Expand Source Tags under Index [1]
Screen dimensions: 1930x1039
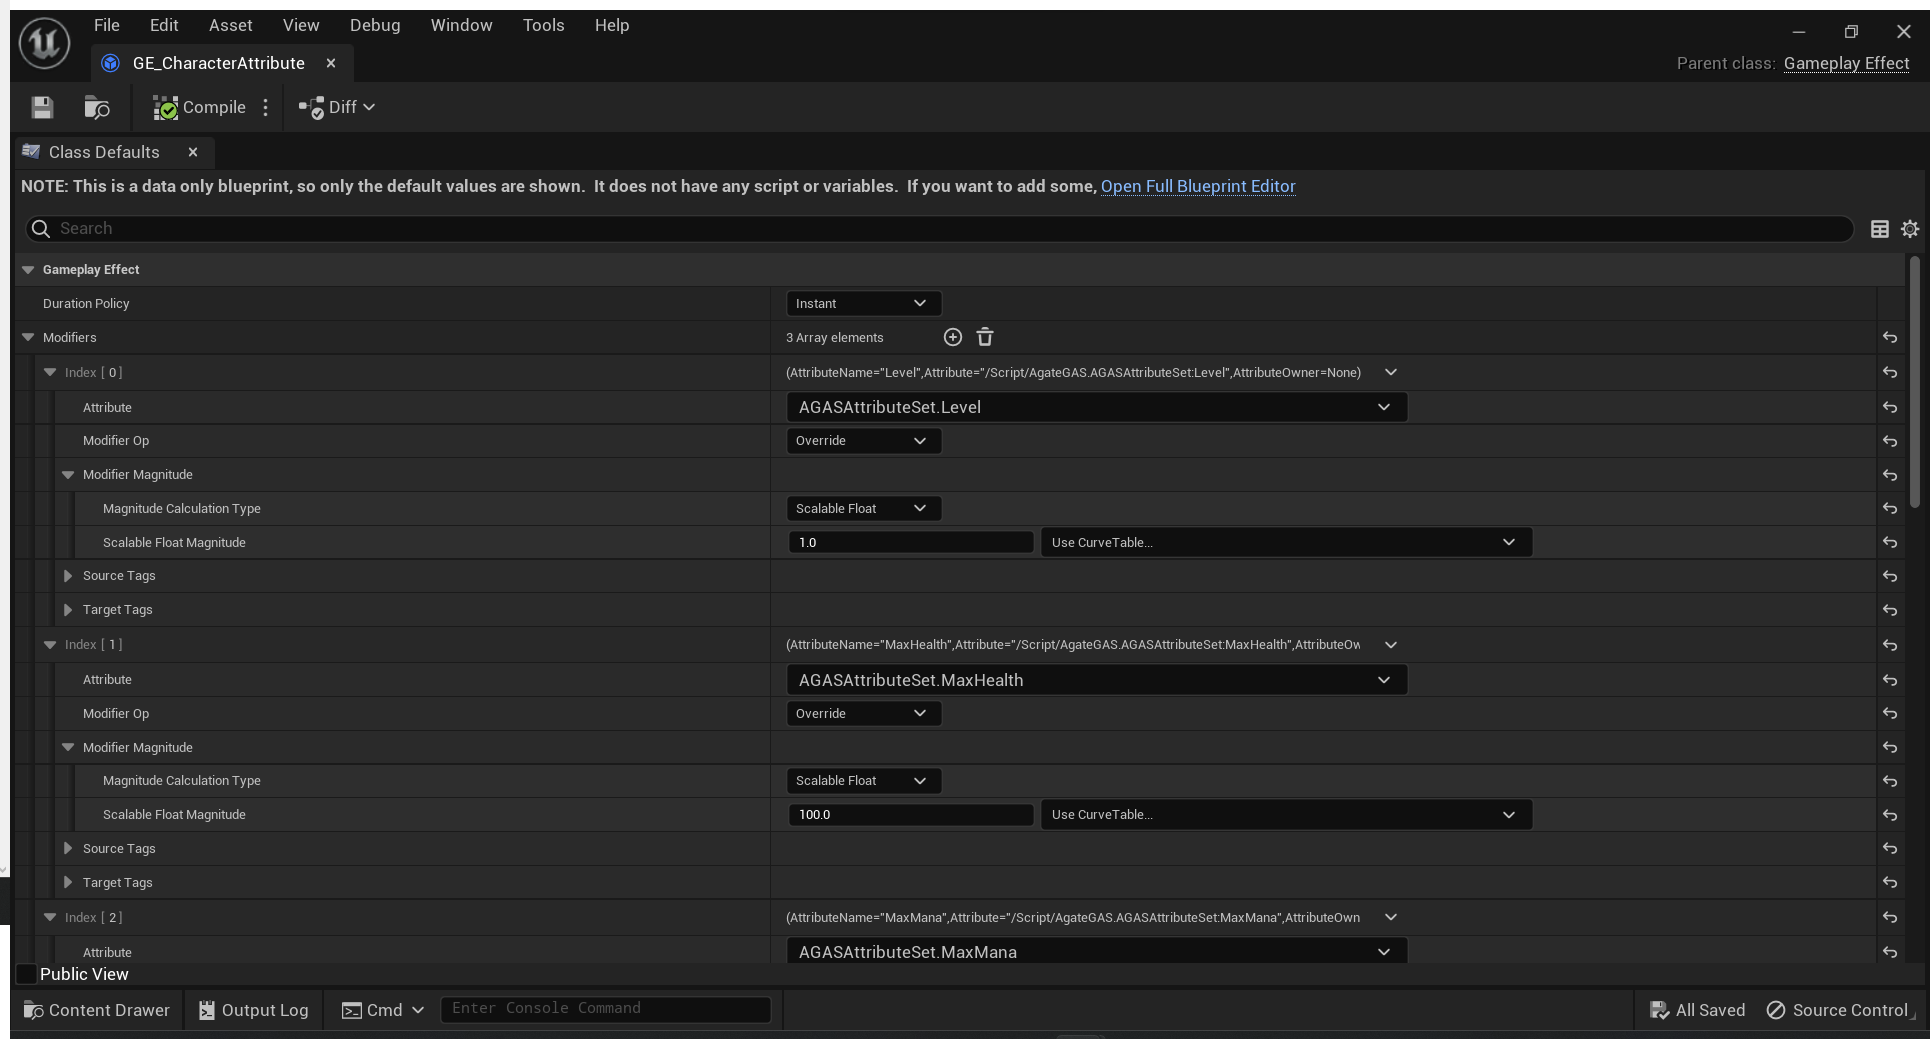pyautogui.click(x=68, y=848)
